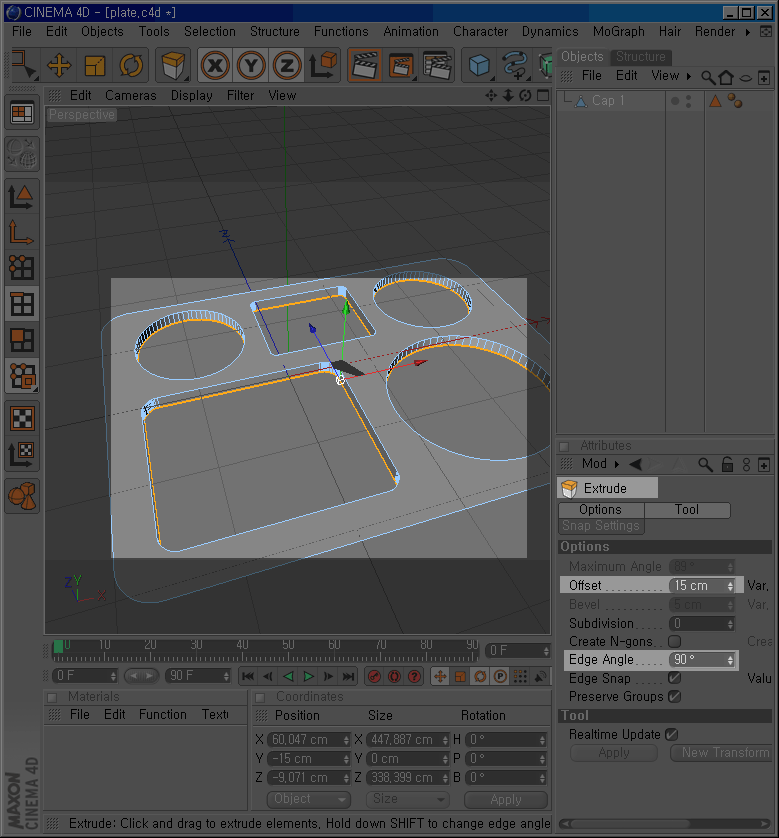Select the texture axis tool

coord(21,454)
